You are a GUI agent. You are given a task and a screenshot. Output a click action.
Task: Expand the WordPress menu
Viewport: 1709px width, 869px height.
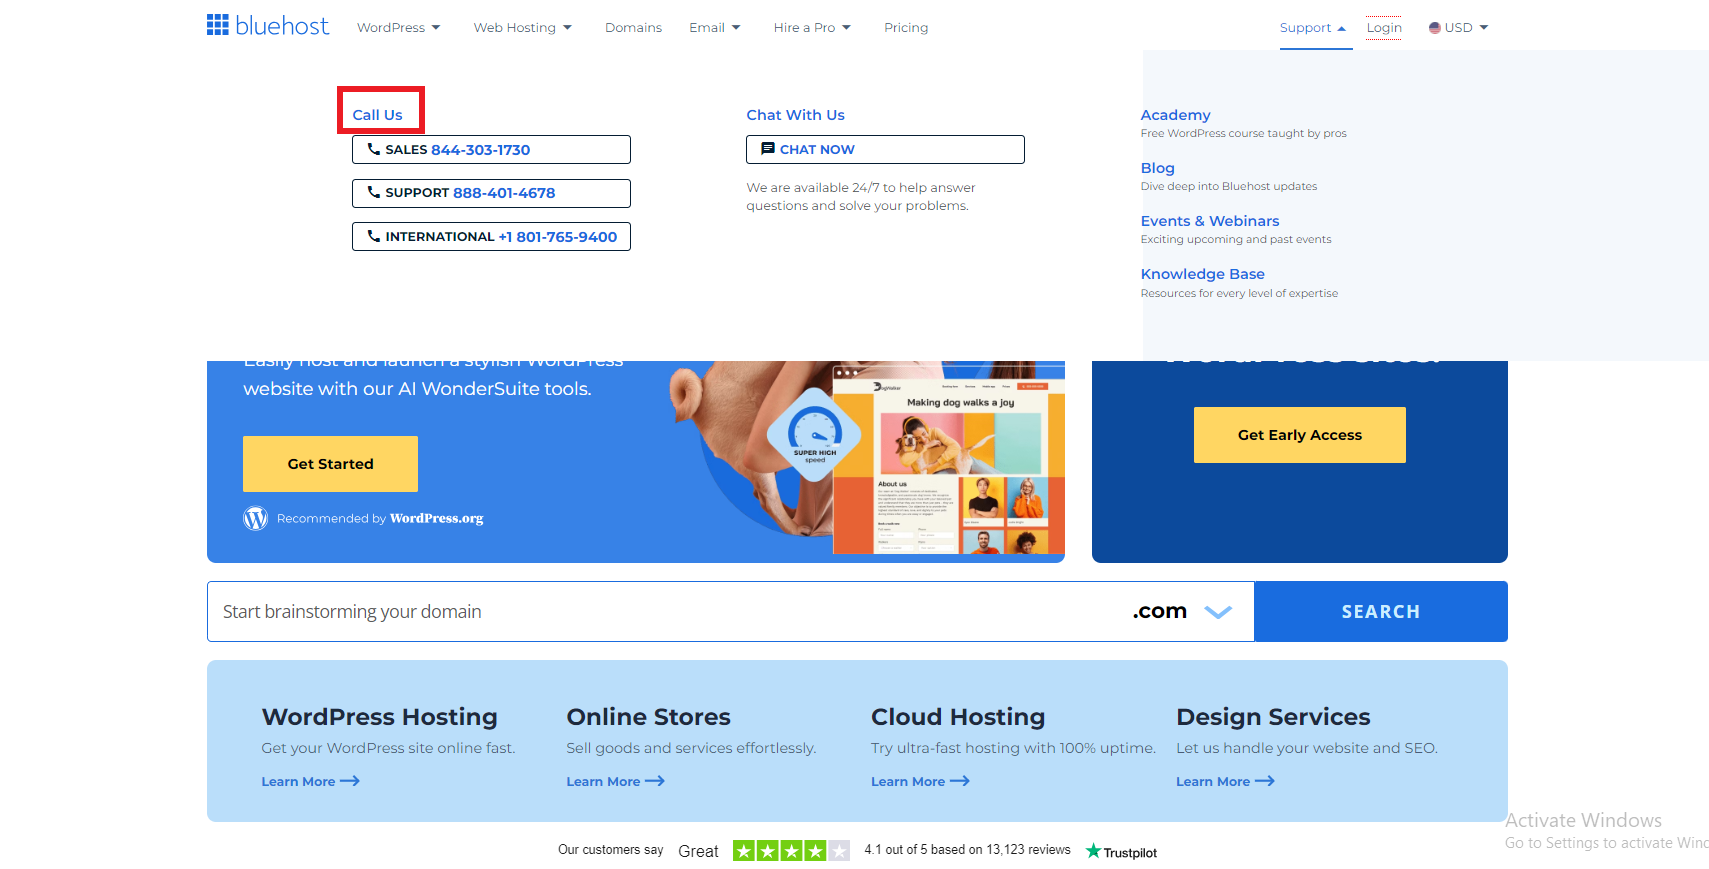(x=398, y=28)
